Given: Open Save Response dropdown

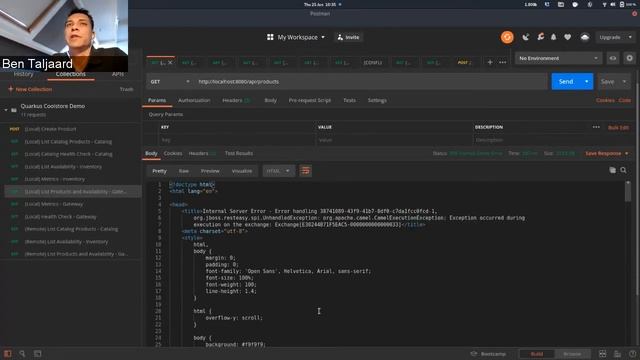Looking at the screenshot, I should pyautogui.click(x=607, y=153).
